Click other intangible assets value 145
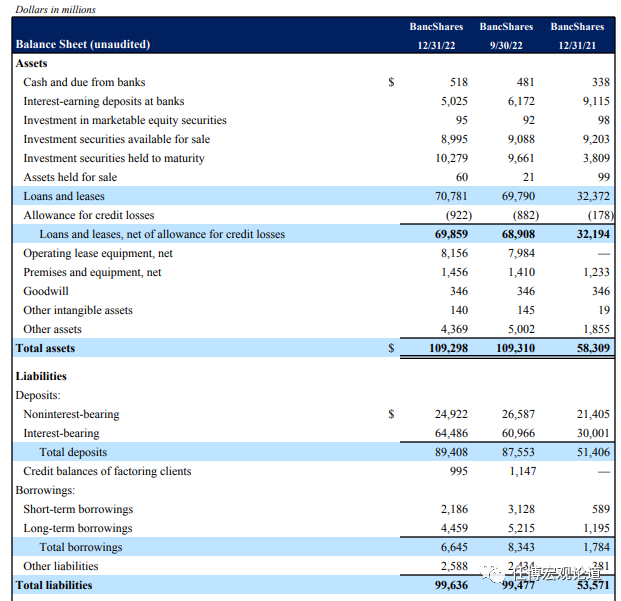 pos(526,310)
